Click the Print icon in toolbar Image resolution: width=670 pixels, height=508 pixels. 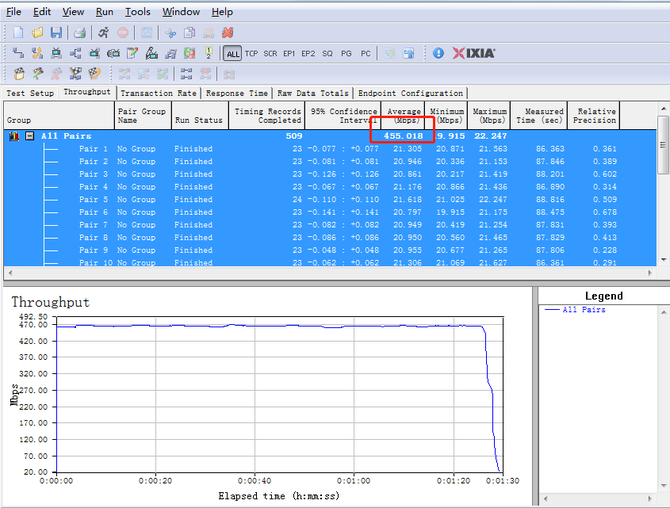[81, 33]
